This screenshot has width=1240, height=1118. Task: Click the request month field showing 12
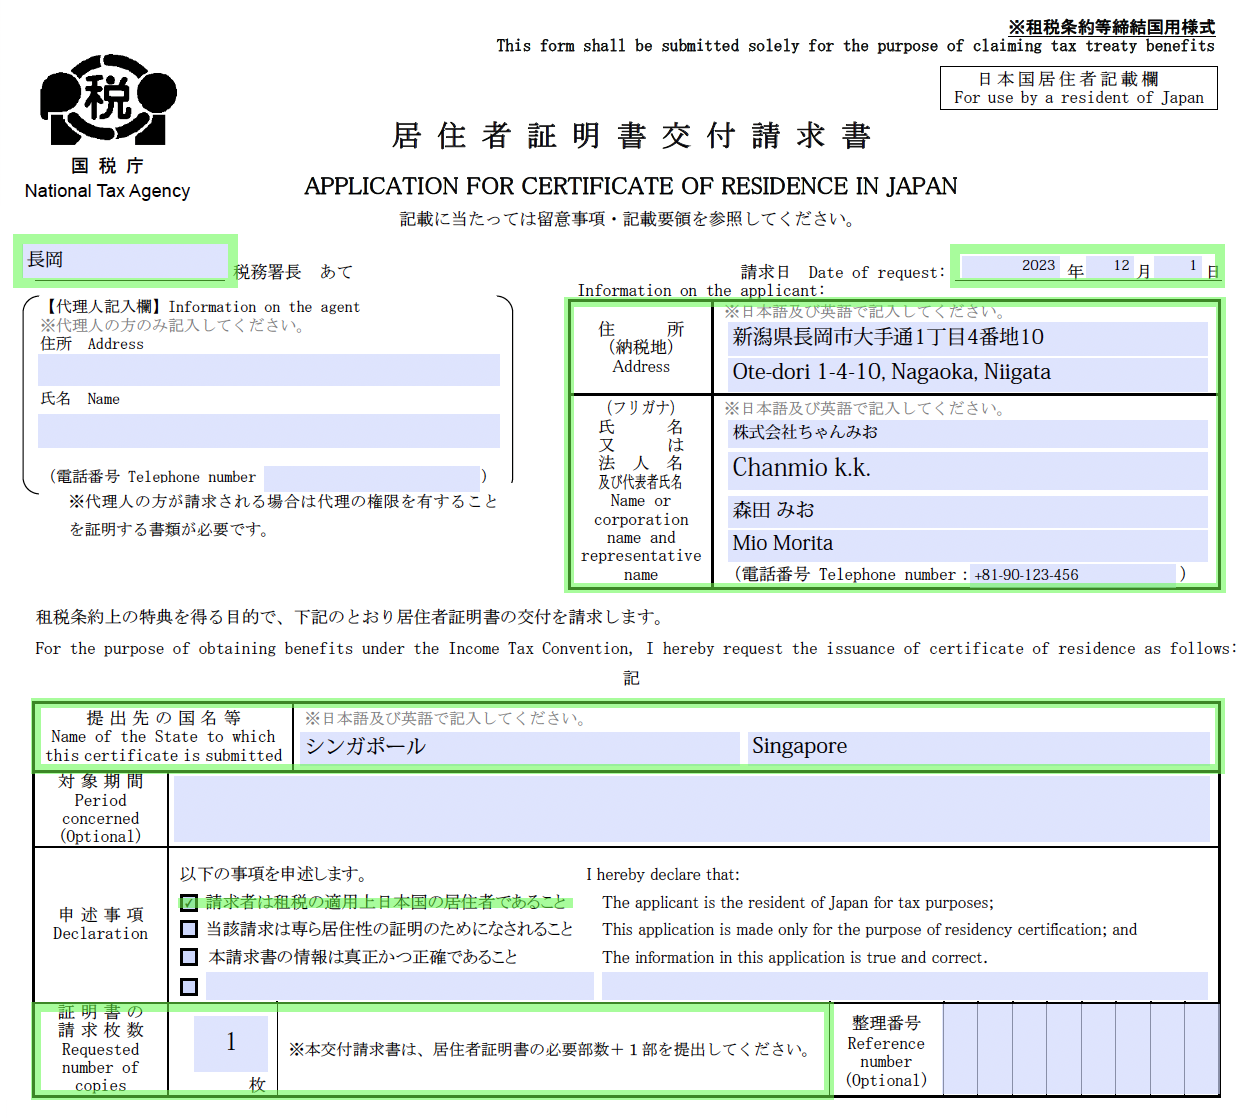(1108, 266)
